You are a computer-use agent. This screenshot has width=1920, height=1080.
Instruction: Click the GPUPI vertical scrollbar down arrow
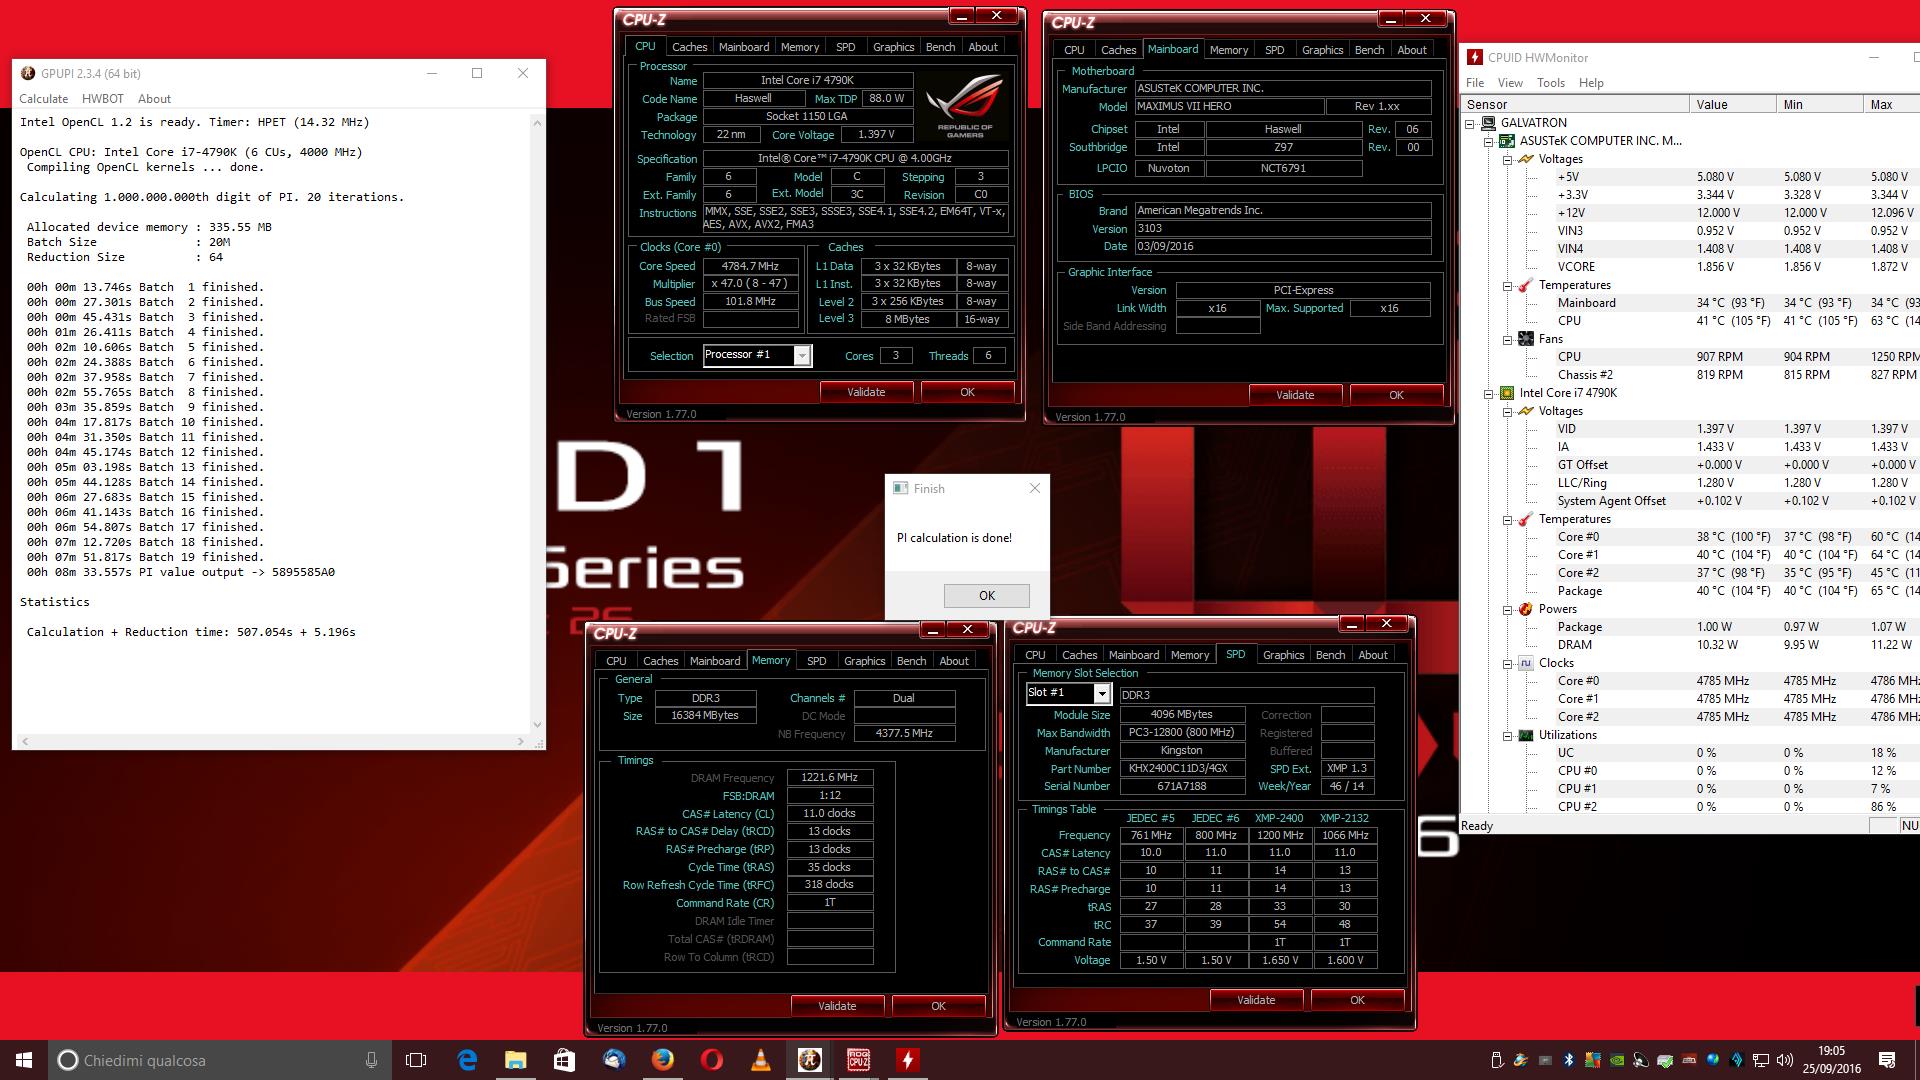tap(538, 725)
